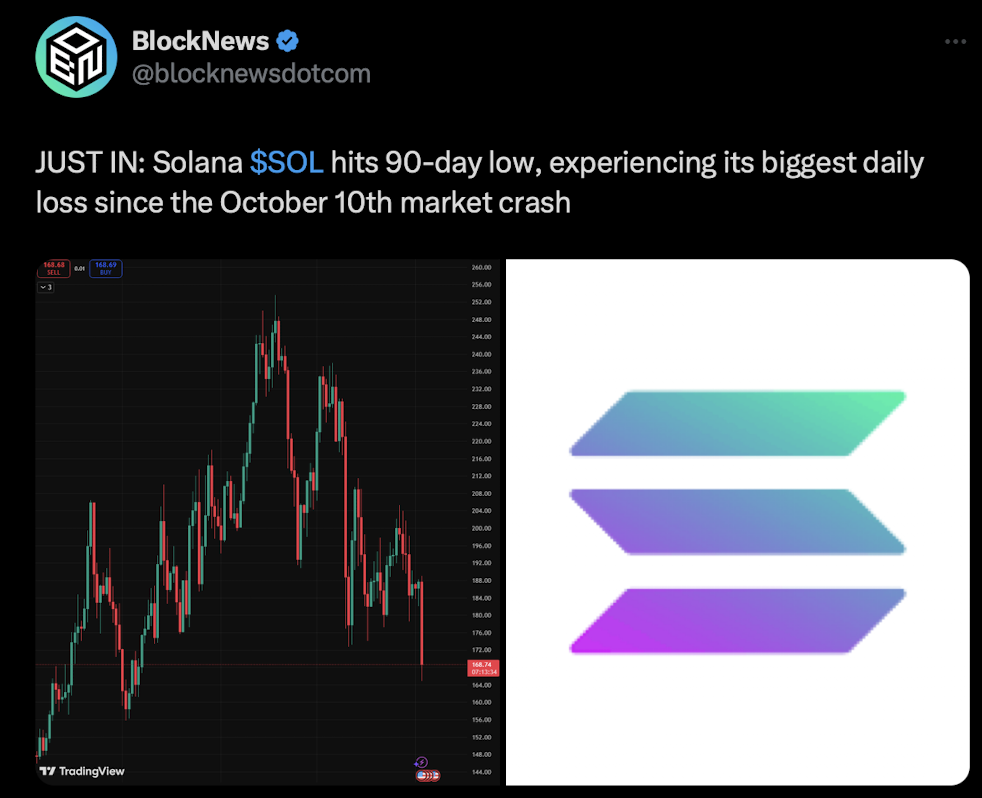Click the blue verified badge beside BlockNews
The height and width of the screenshot is (798, 982).
[287, 40]
